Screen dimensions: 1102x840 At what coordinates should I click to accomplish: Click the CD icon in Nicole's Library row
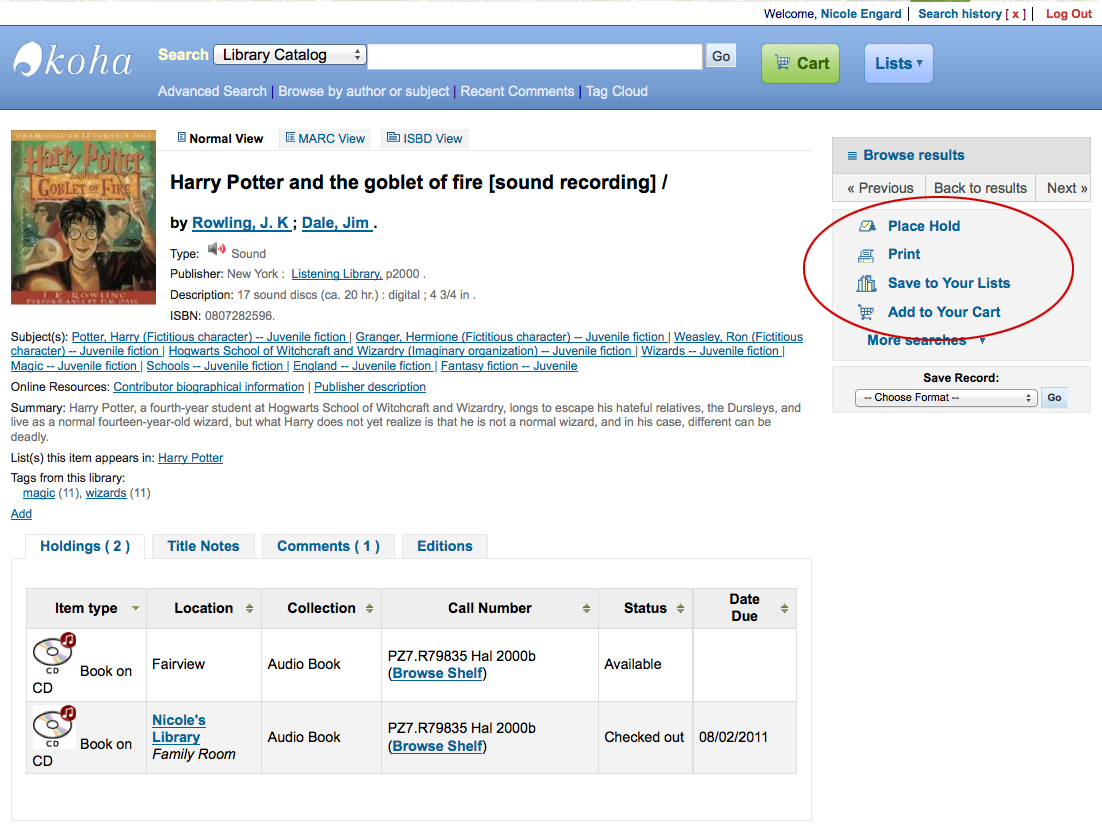click(x=54, y=725)
